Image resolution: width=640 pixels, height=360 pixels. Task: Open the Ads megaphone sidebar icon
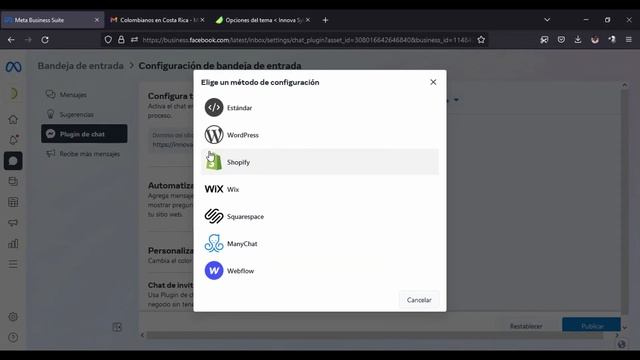click(13, 223)
